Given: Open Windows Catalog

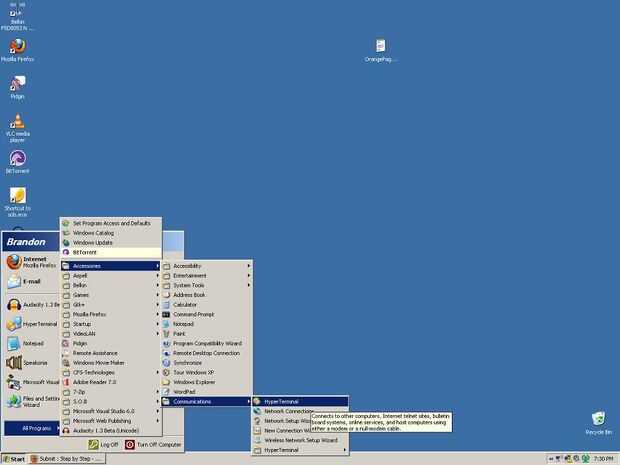Looking at the screenshot, I should 111,233.
